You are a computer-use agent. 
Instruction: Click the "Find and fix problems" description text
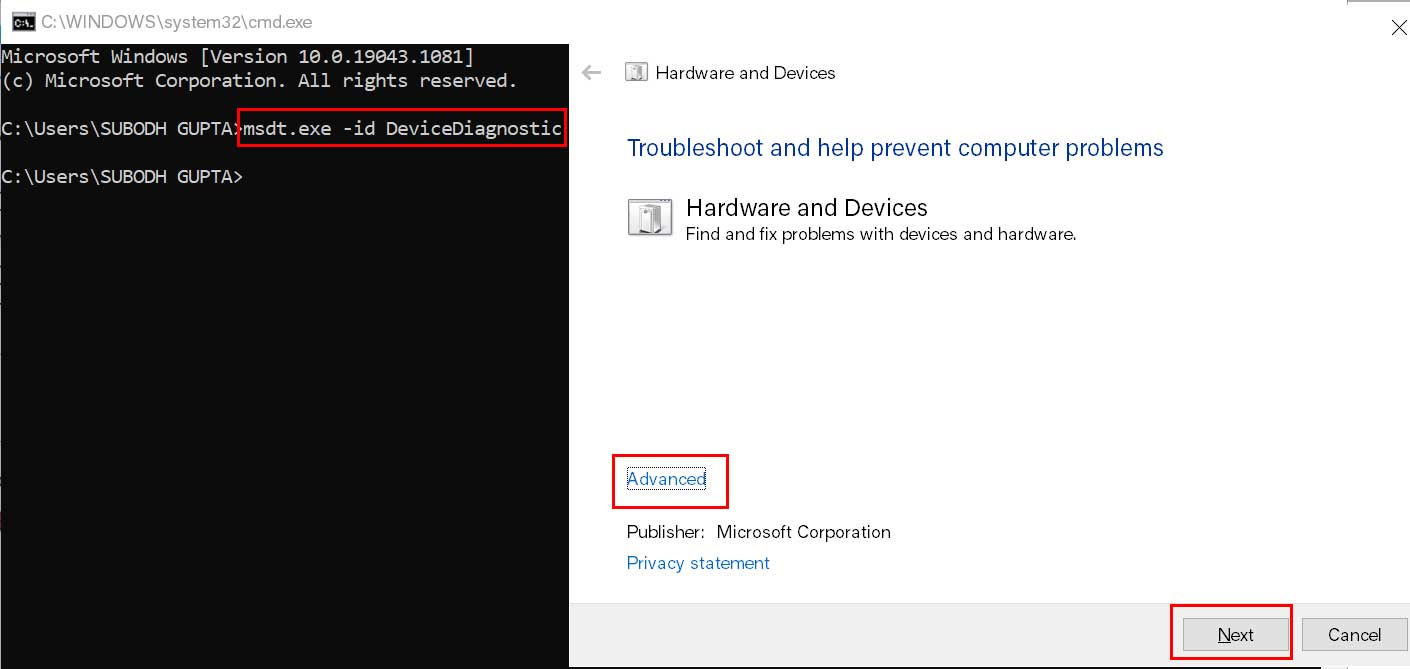tap(880, 234)
